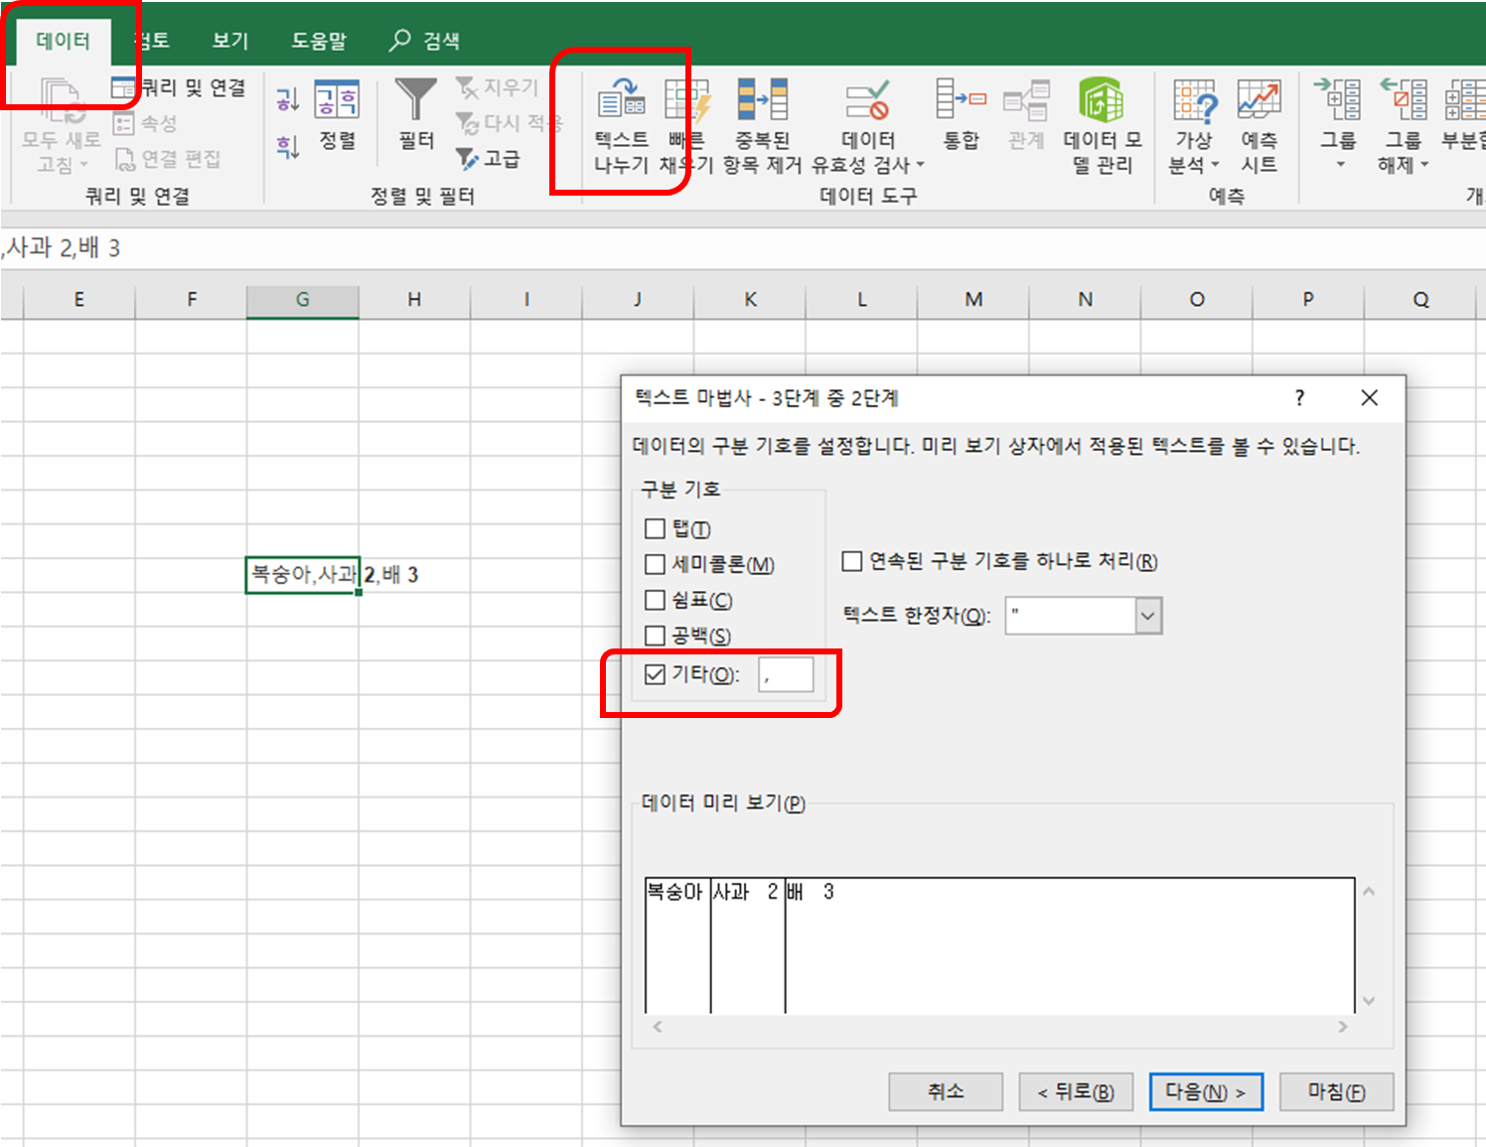Check the 쉼표(C) delimiter box
Screen dimensions: 1486x1147
655,600
